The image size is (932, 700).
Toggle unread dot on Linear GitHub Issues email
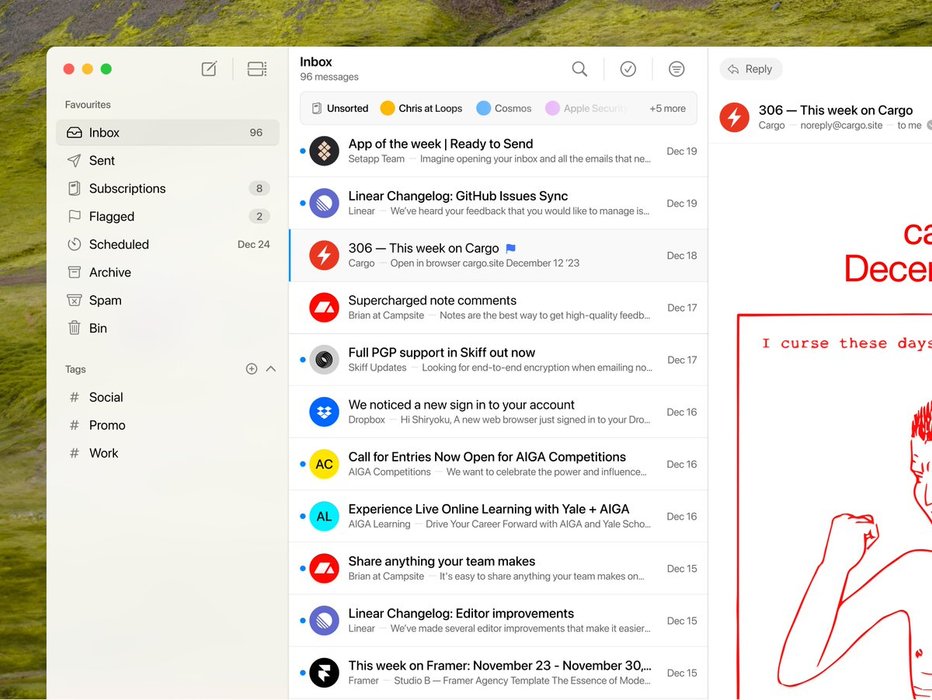[303, 203]
